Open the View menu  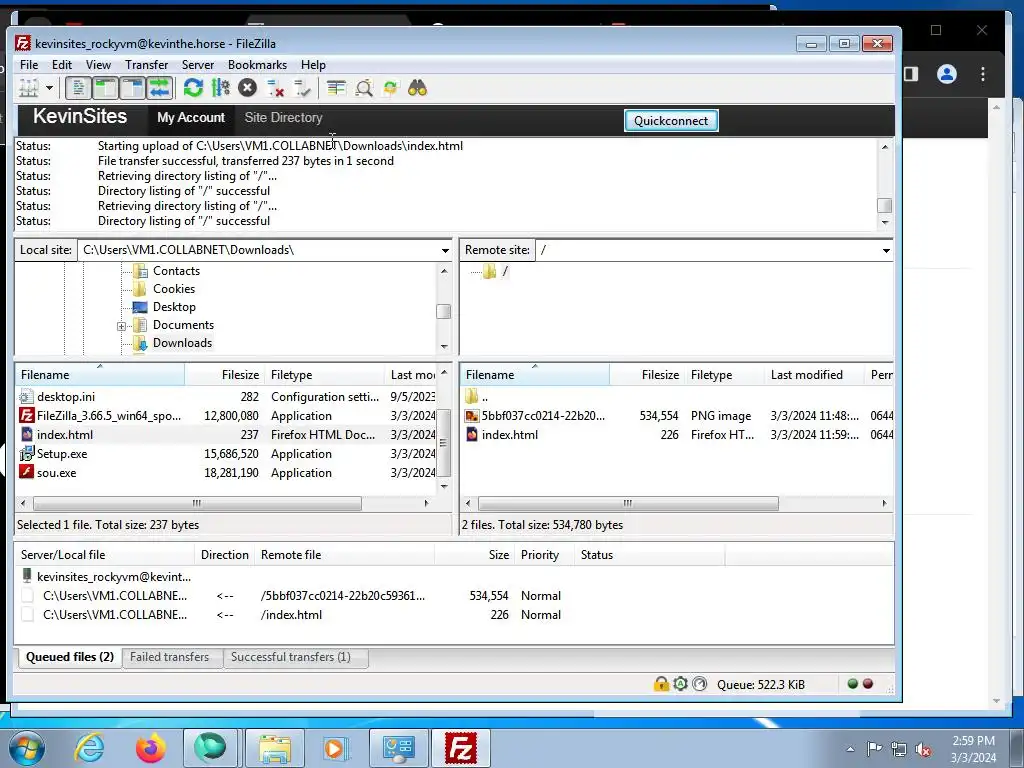pyautogui.click(x=98, y=65)
